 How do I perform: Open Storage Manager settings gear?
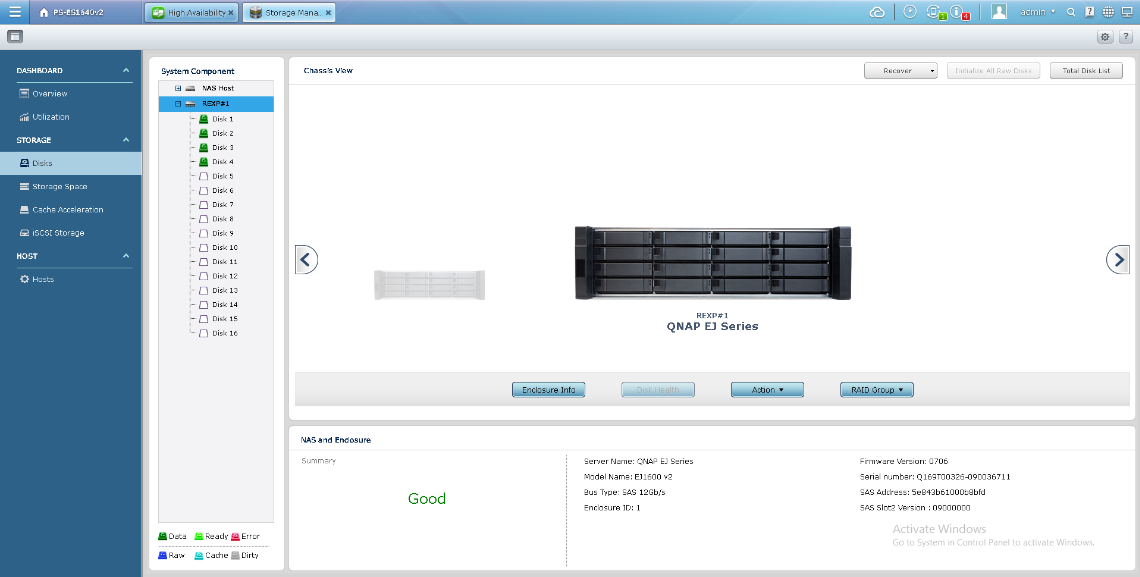pos(1105,37)
